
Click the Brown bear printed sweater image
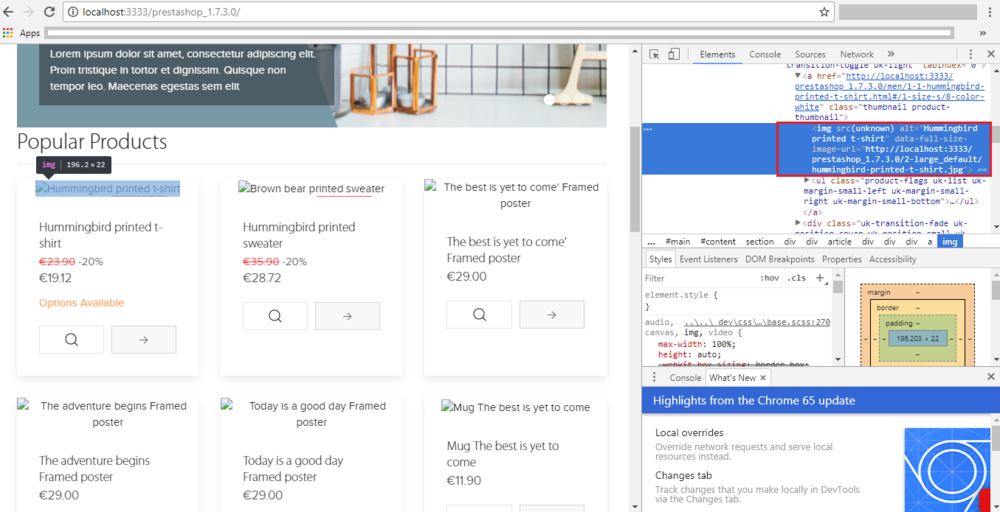coord(311,189)
